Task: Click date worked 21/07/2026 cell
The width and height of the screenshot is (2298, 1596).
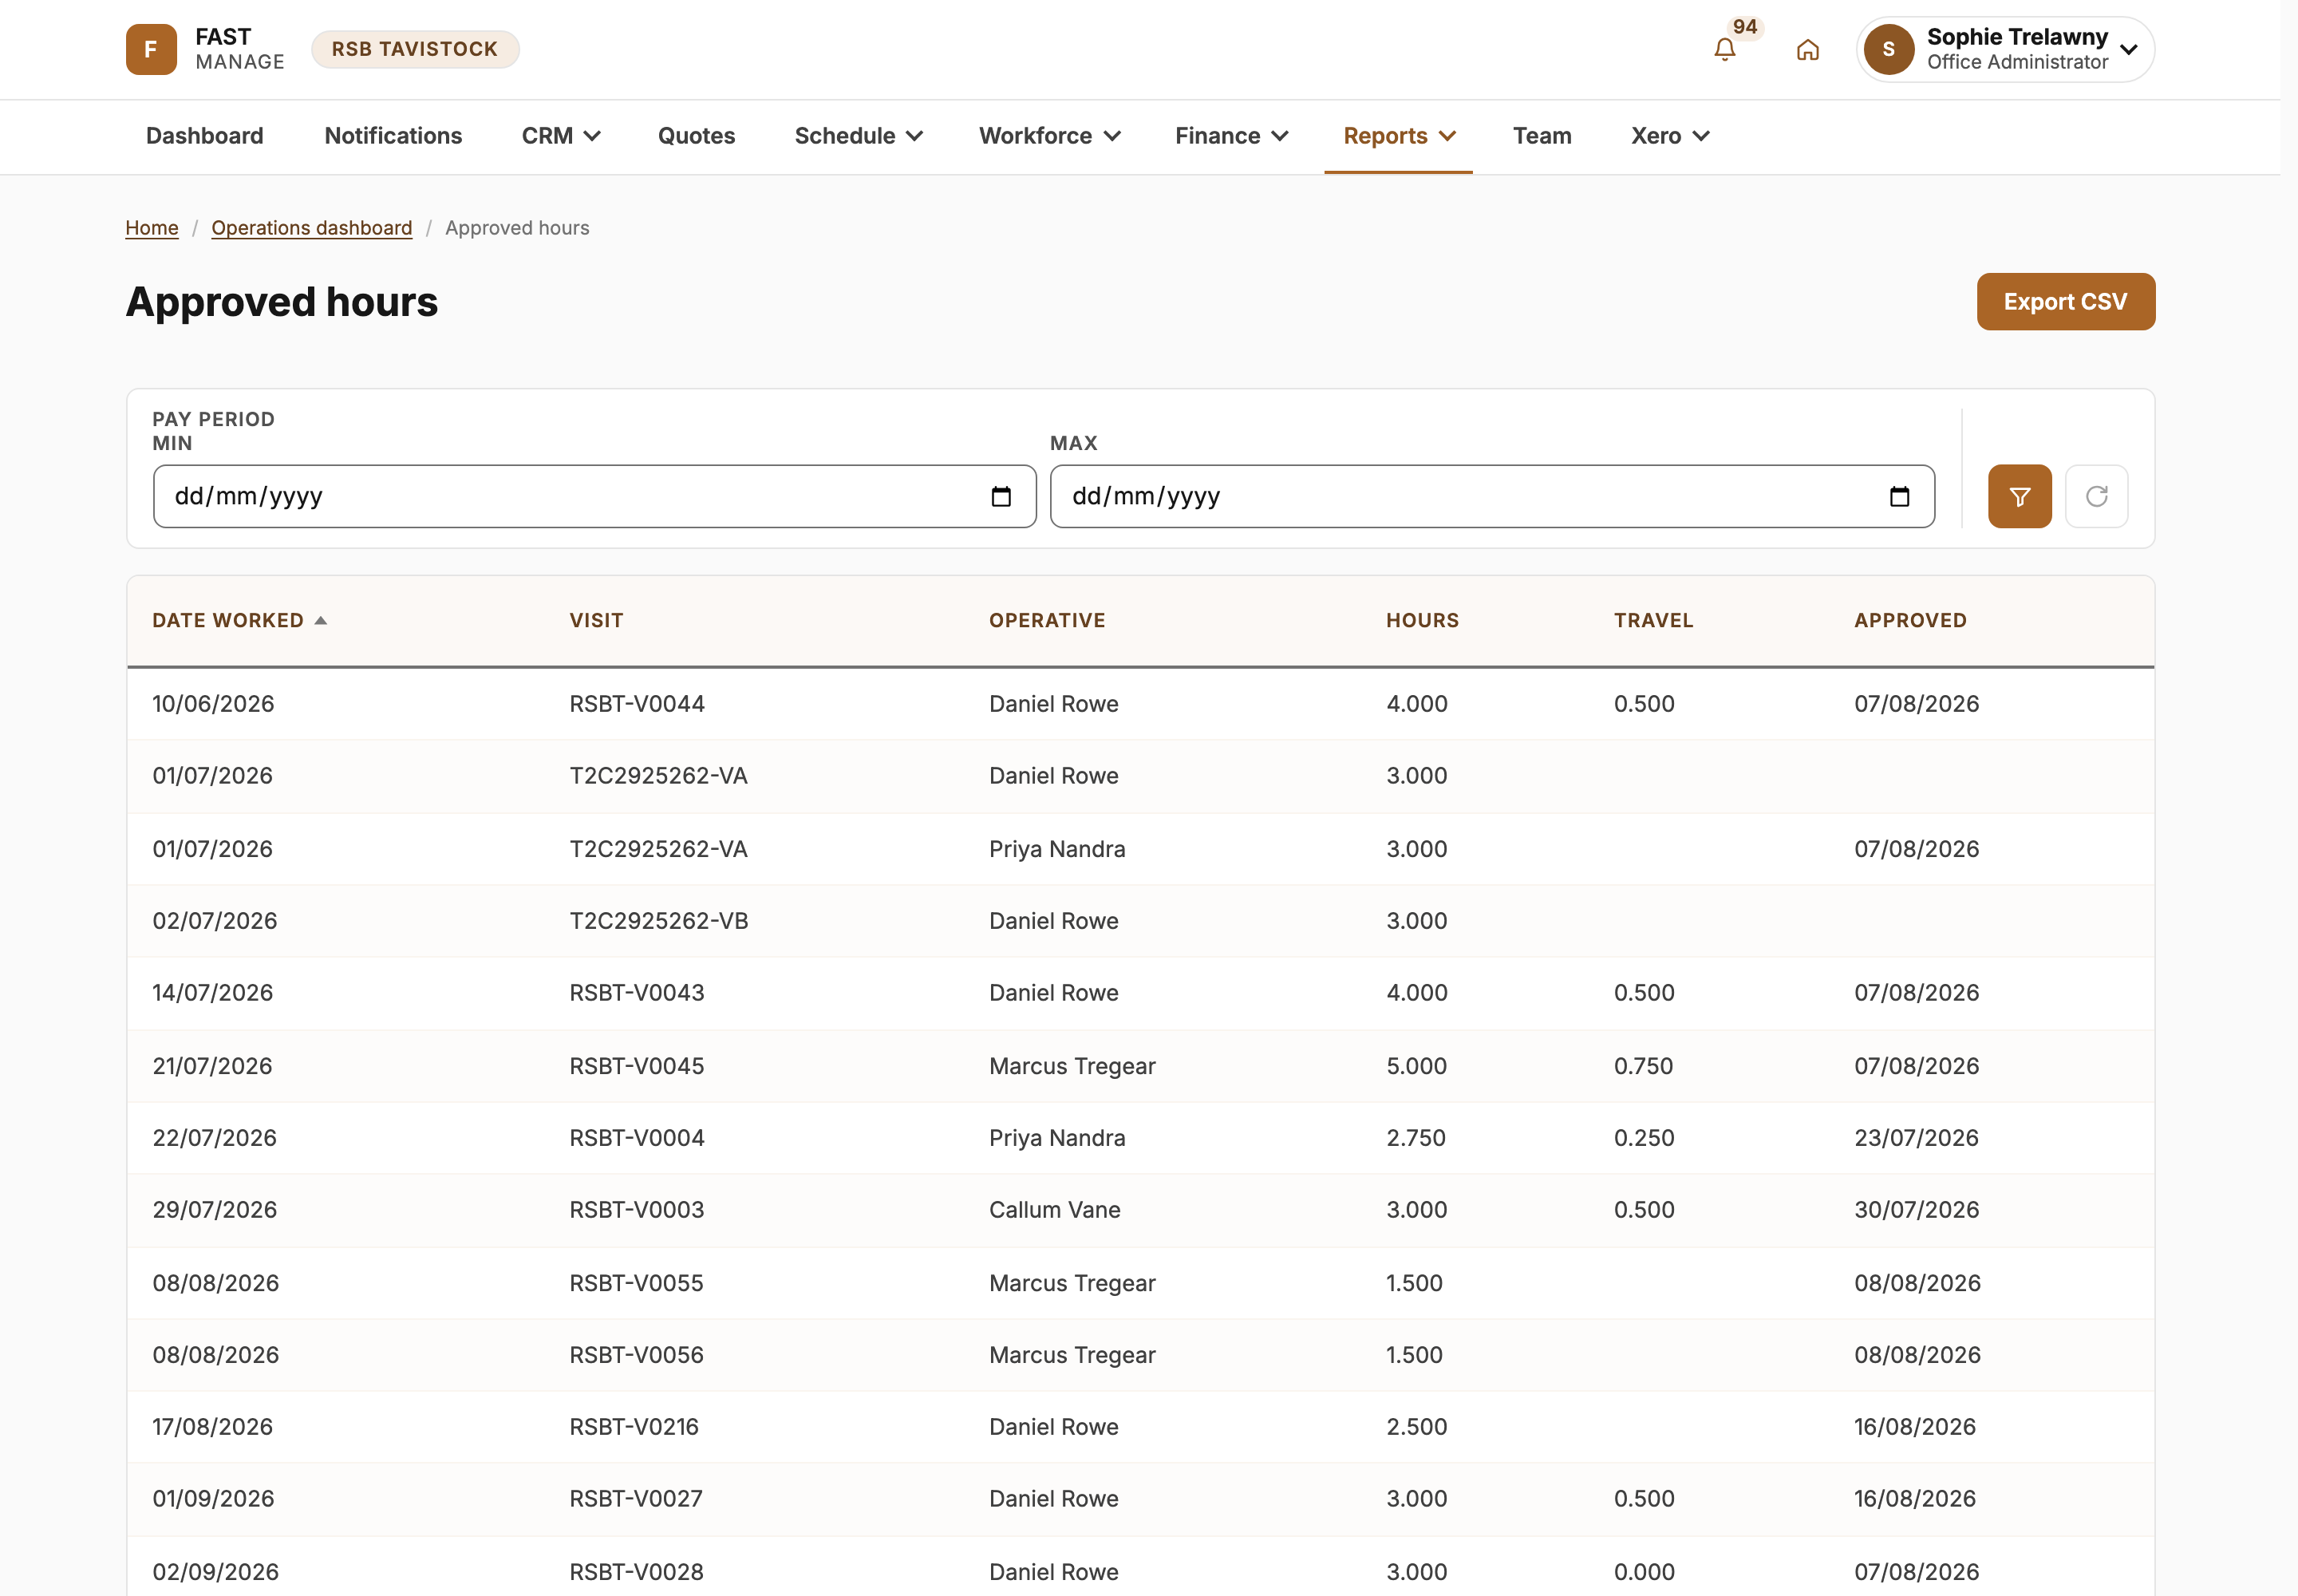Action: coord(212,1066)
